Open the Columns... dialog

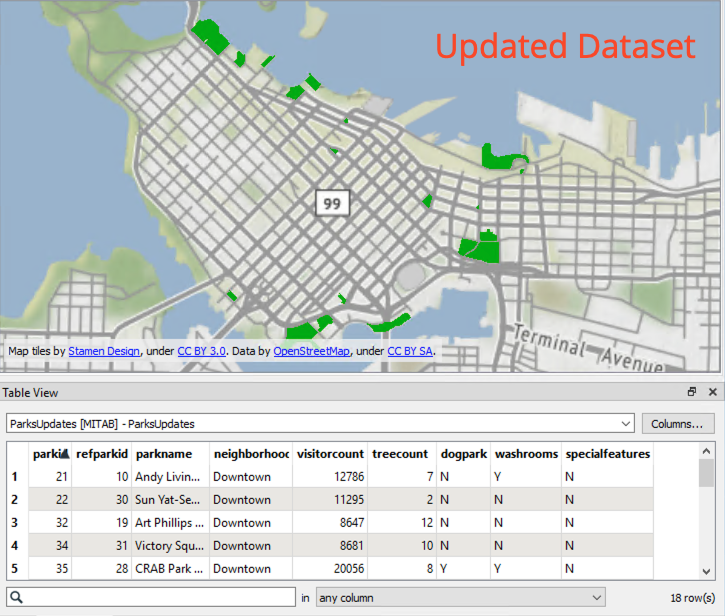(678, 423)
